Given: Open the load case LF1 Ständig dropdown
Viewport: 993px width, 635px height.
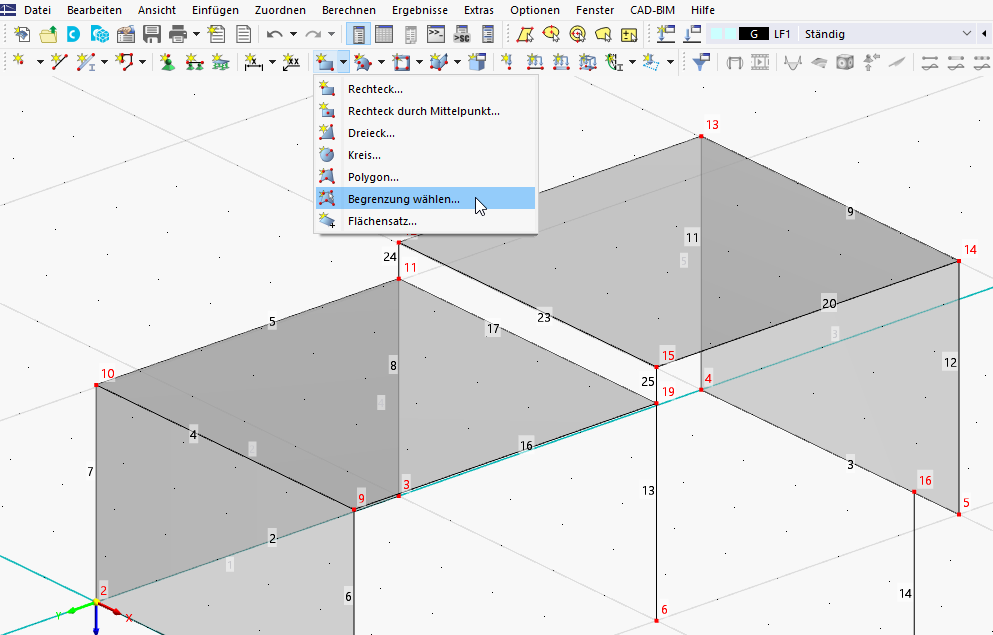Looking at the screenshot, I should tap(966, 34).
